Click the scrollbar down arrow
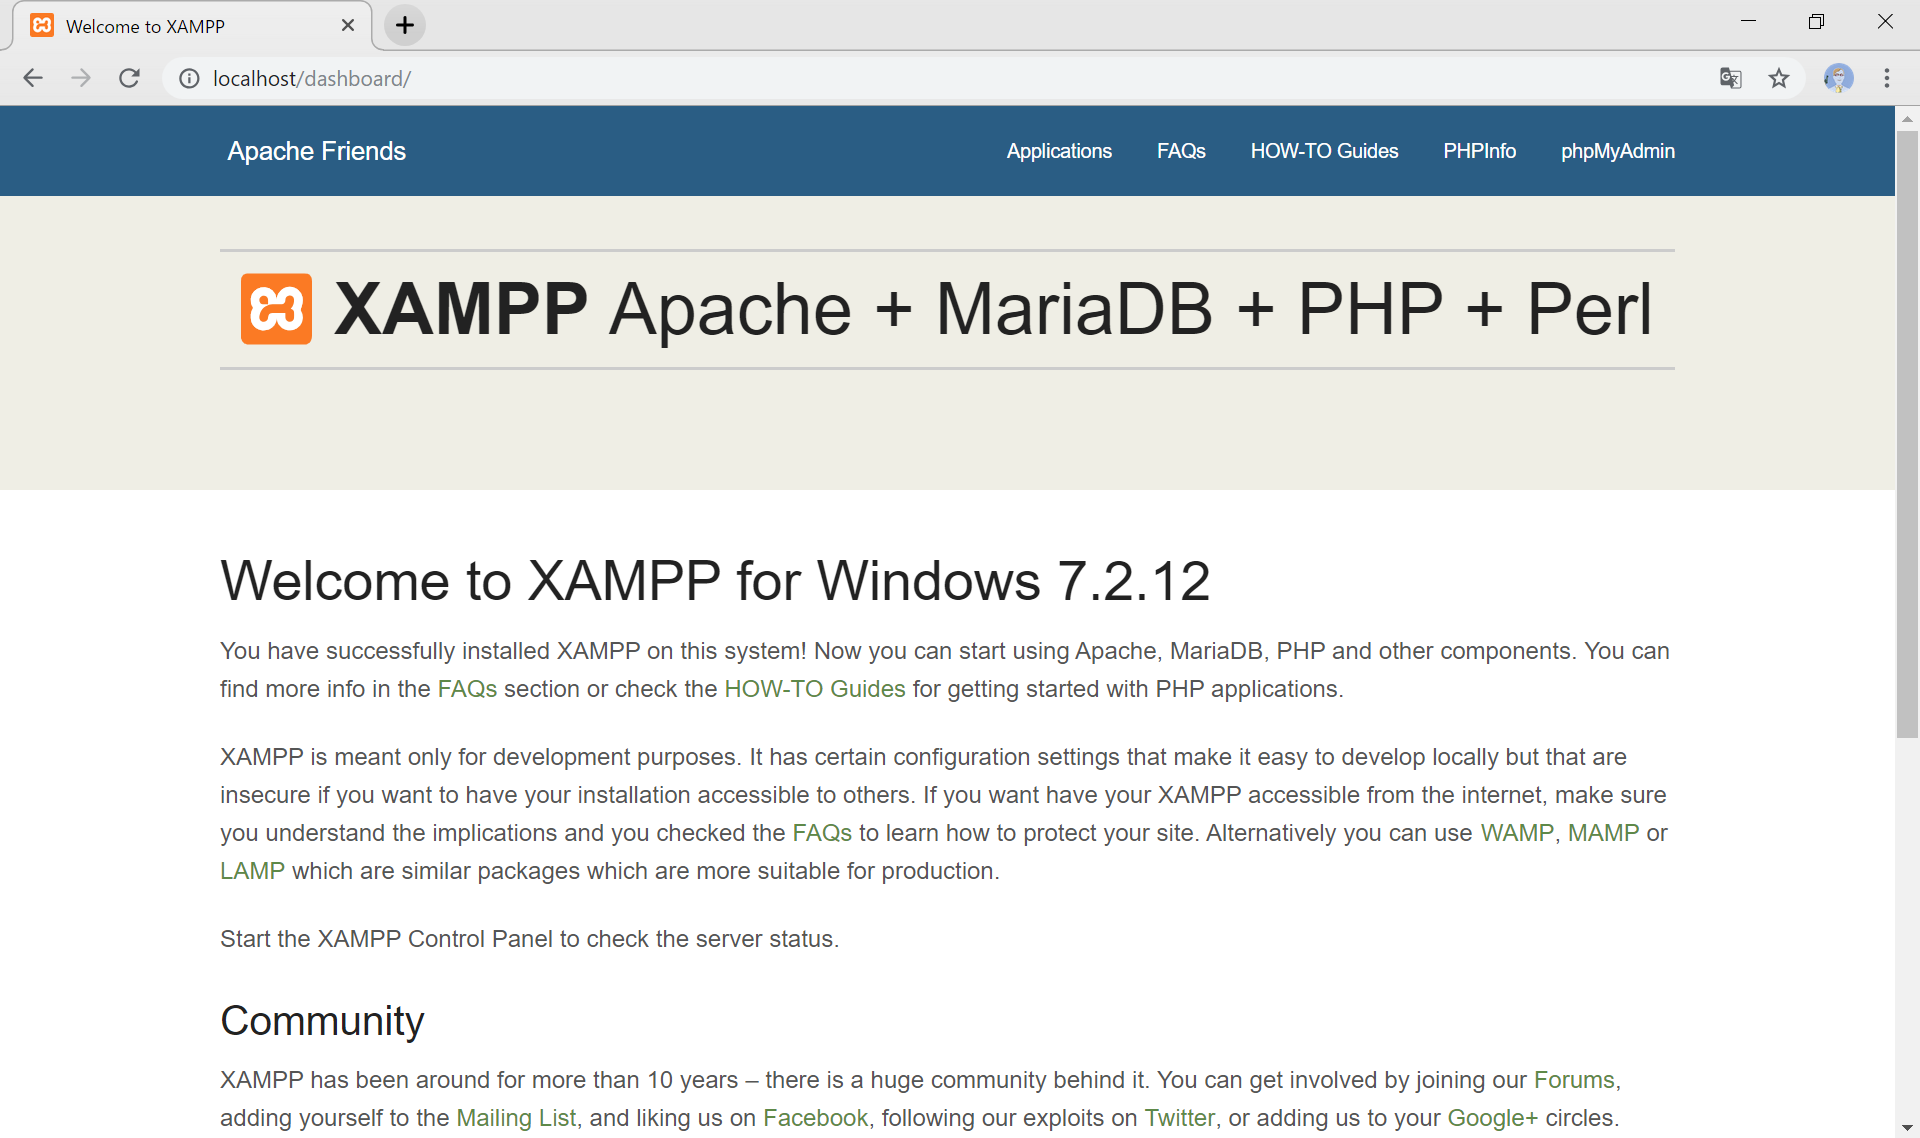1920x1138 pixels. click(x=1907, y=1128)
